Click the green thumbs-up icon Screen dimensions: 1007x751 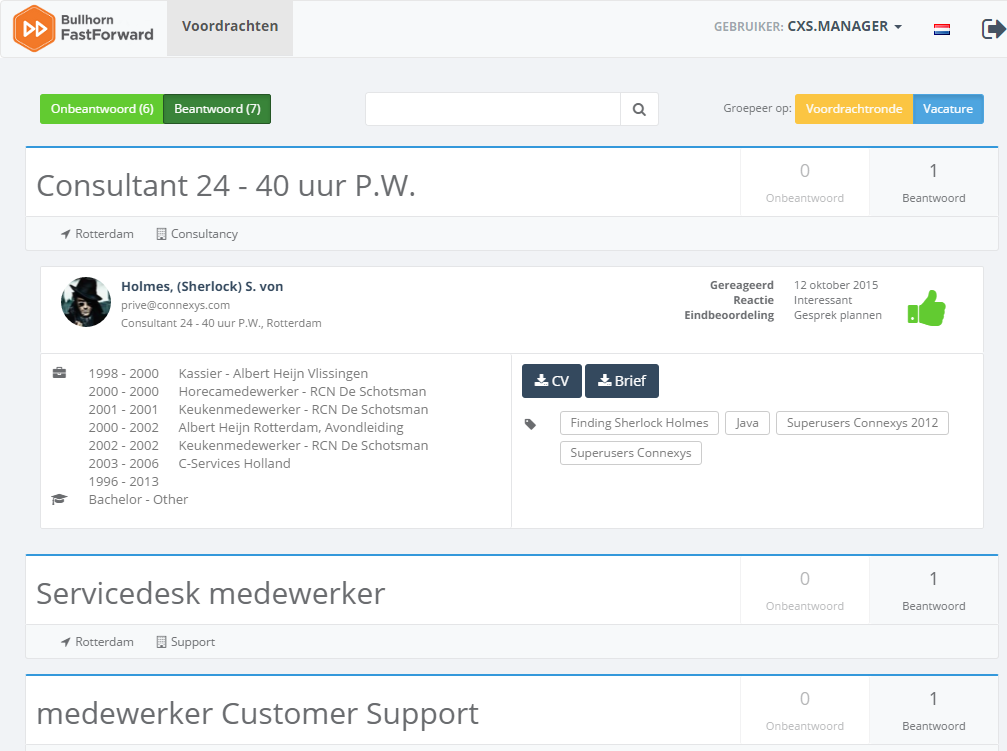926,308
